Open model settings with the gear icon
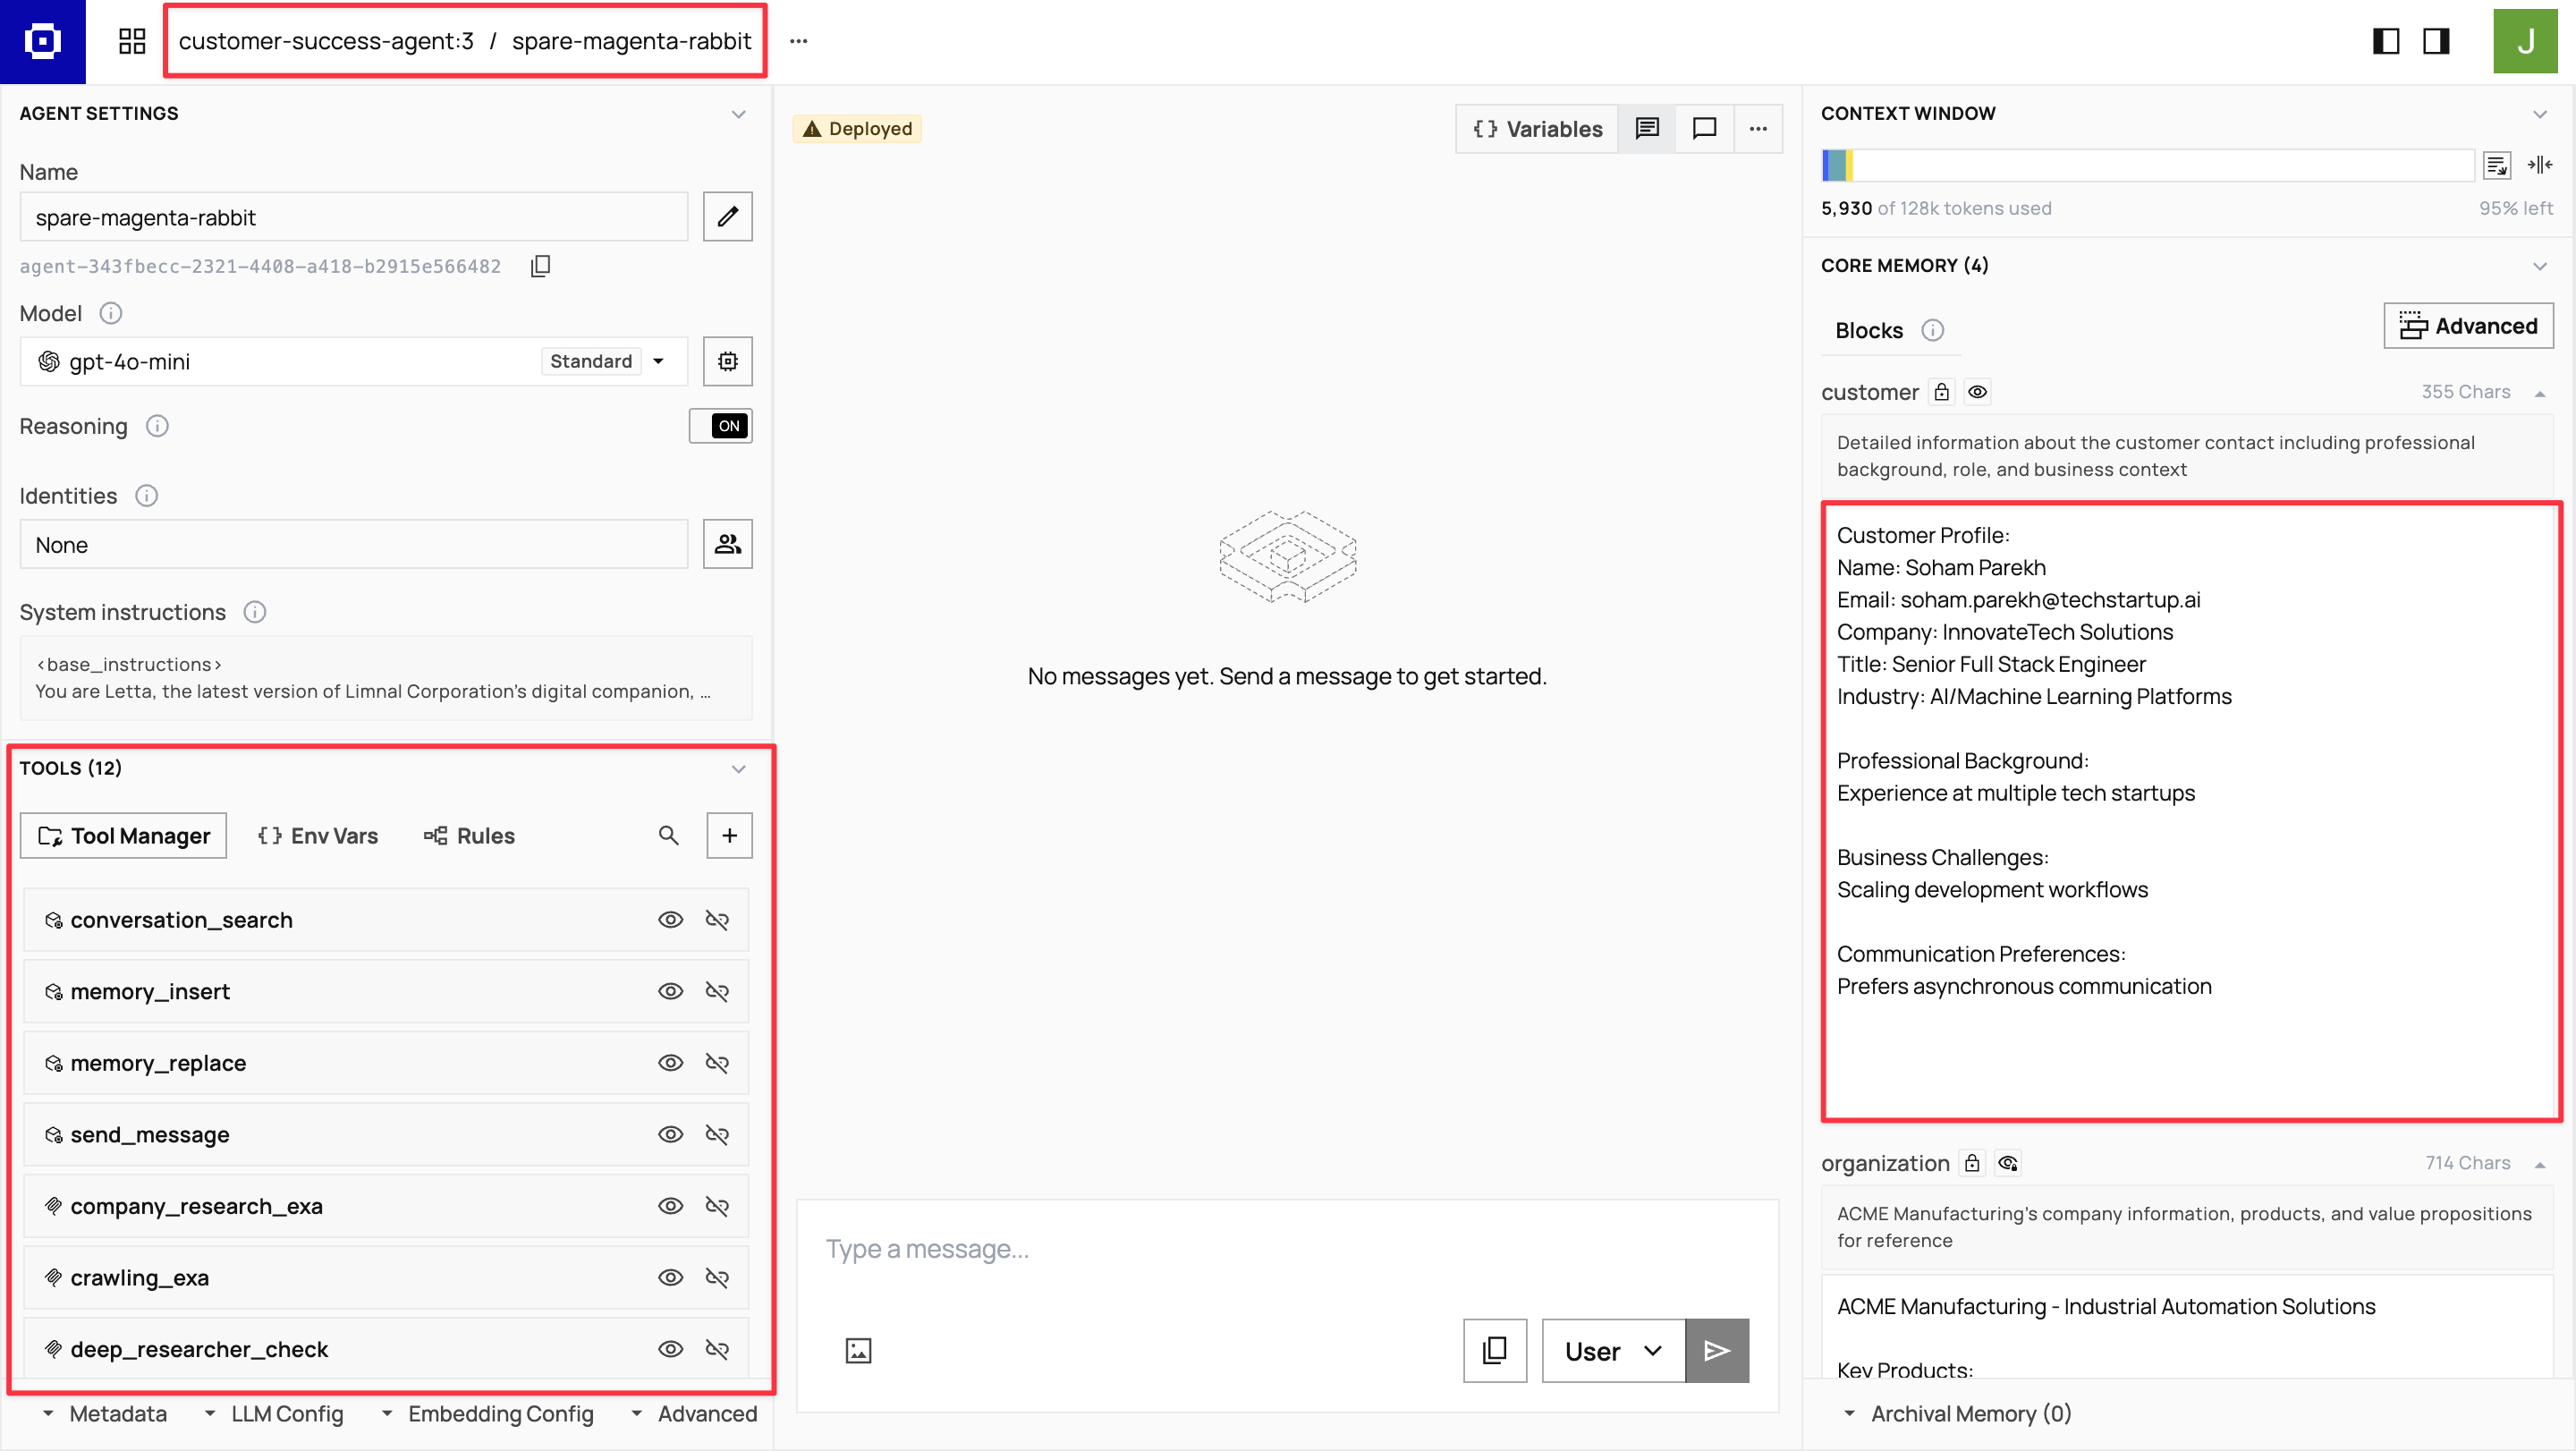The image size is (2576, 1451). point(728,361)
